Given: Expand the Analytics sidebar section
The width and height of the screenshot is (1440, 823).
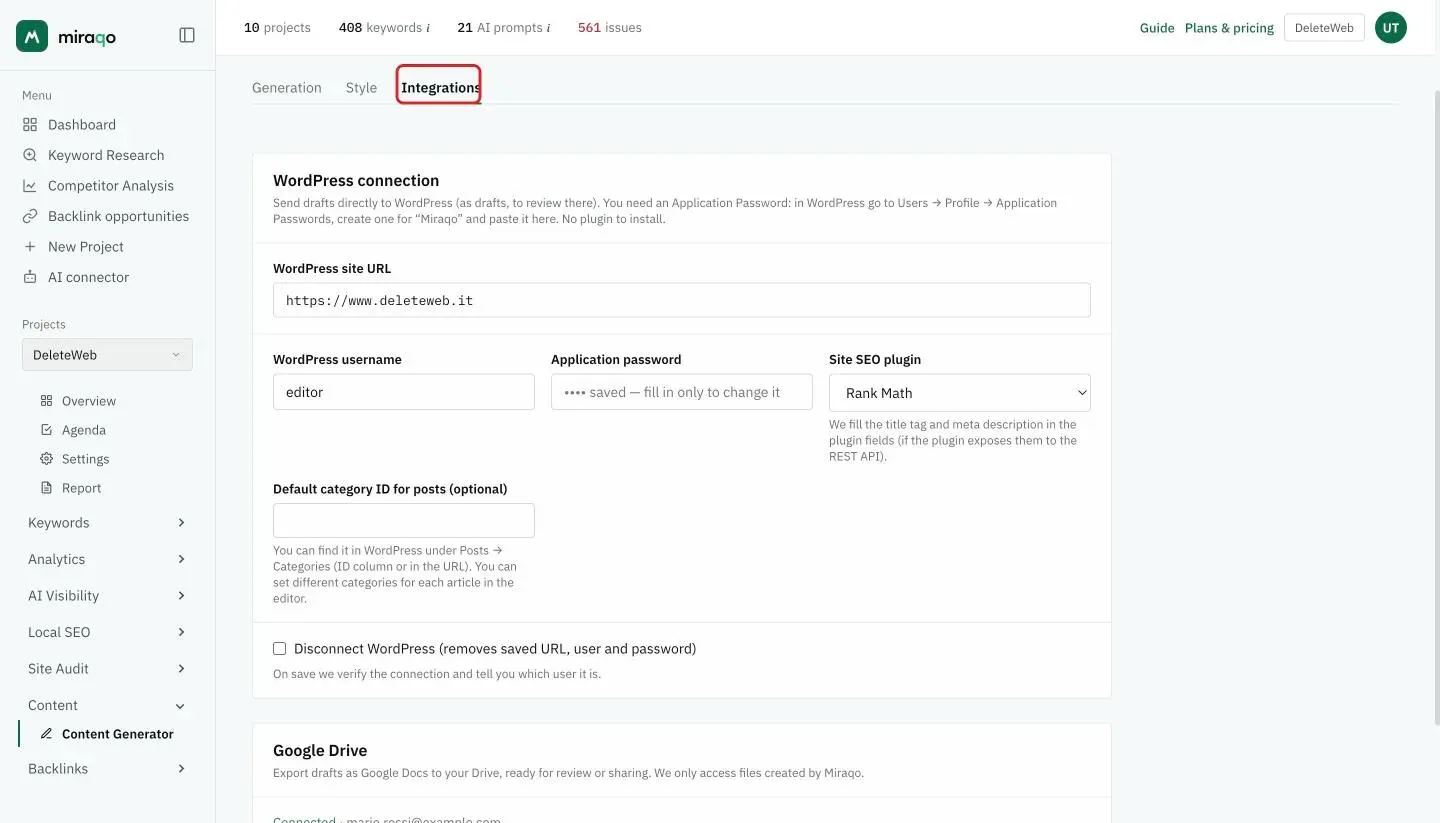Looking at the screenshot, I should 107,559.
